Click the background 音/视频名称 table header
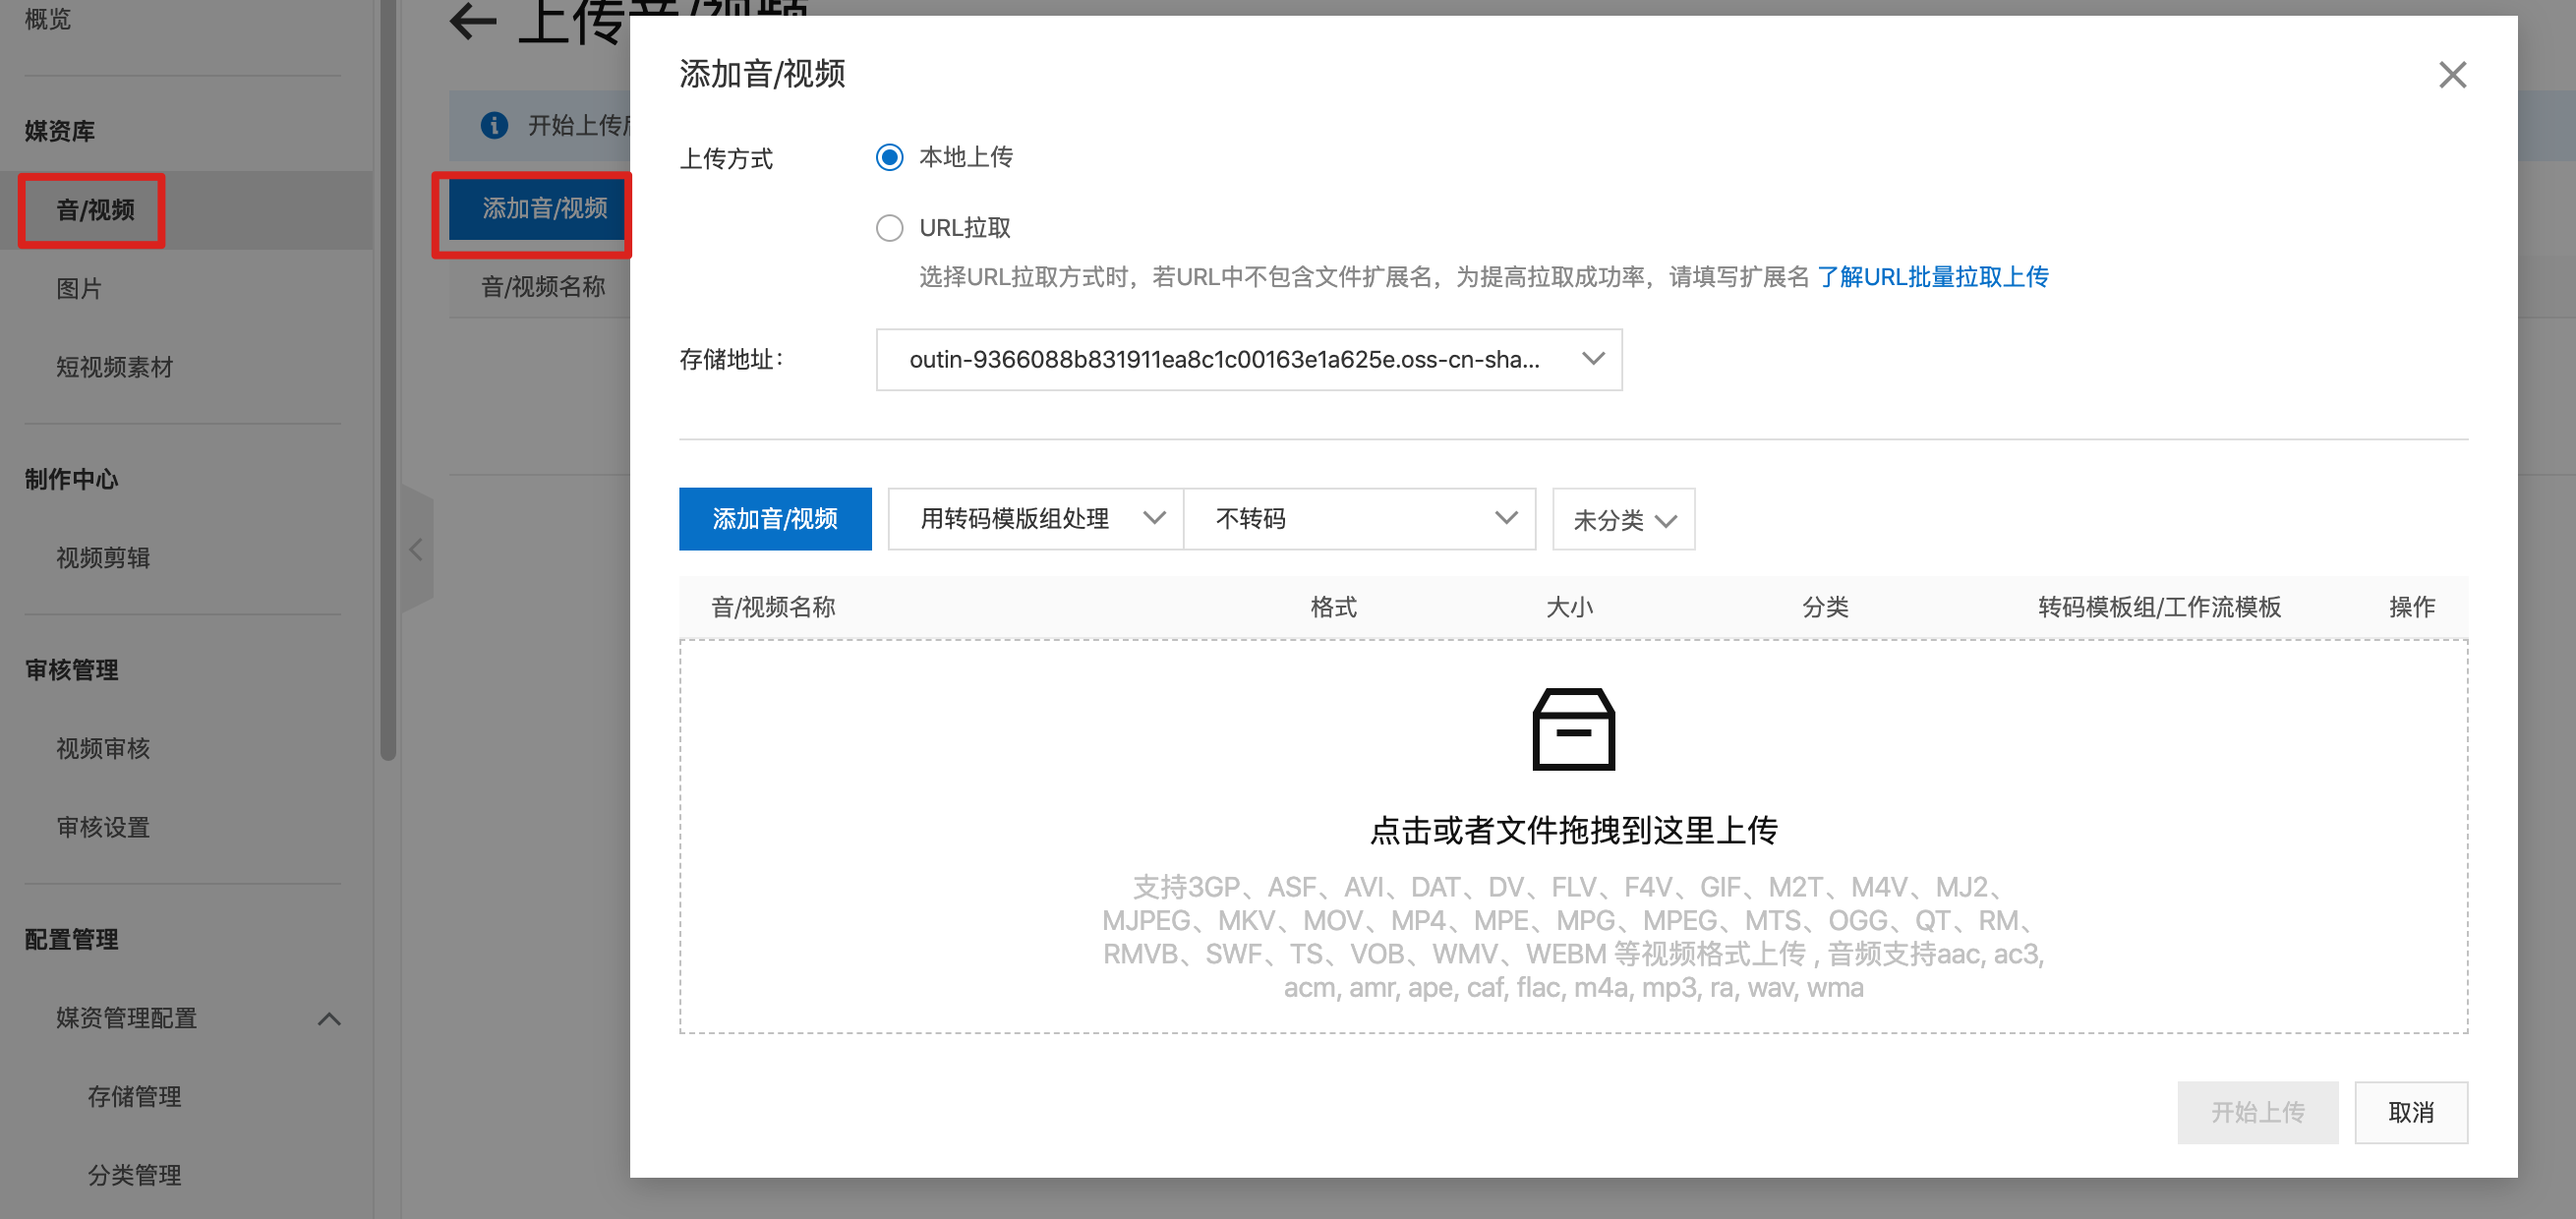2576x1219 pixels. [544, 287]
